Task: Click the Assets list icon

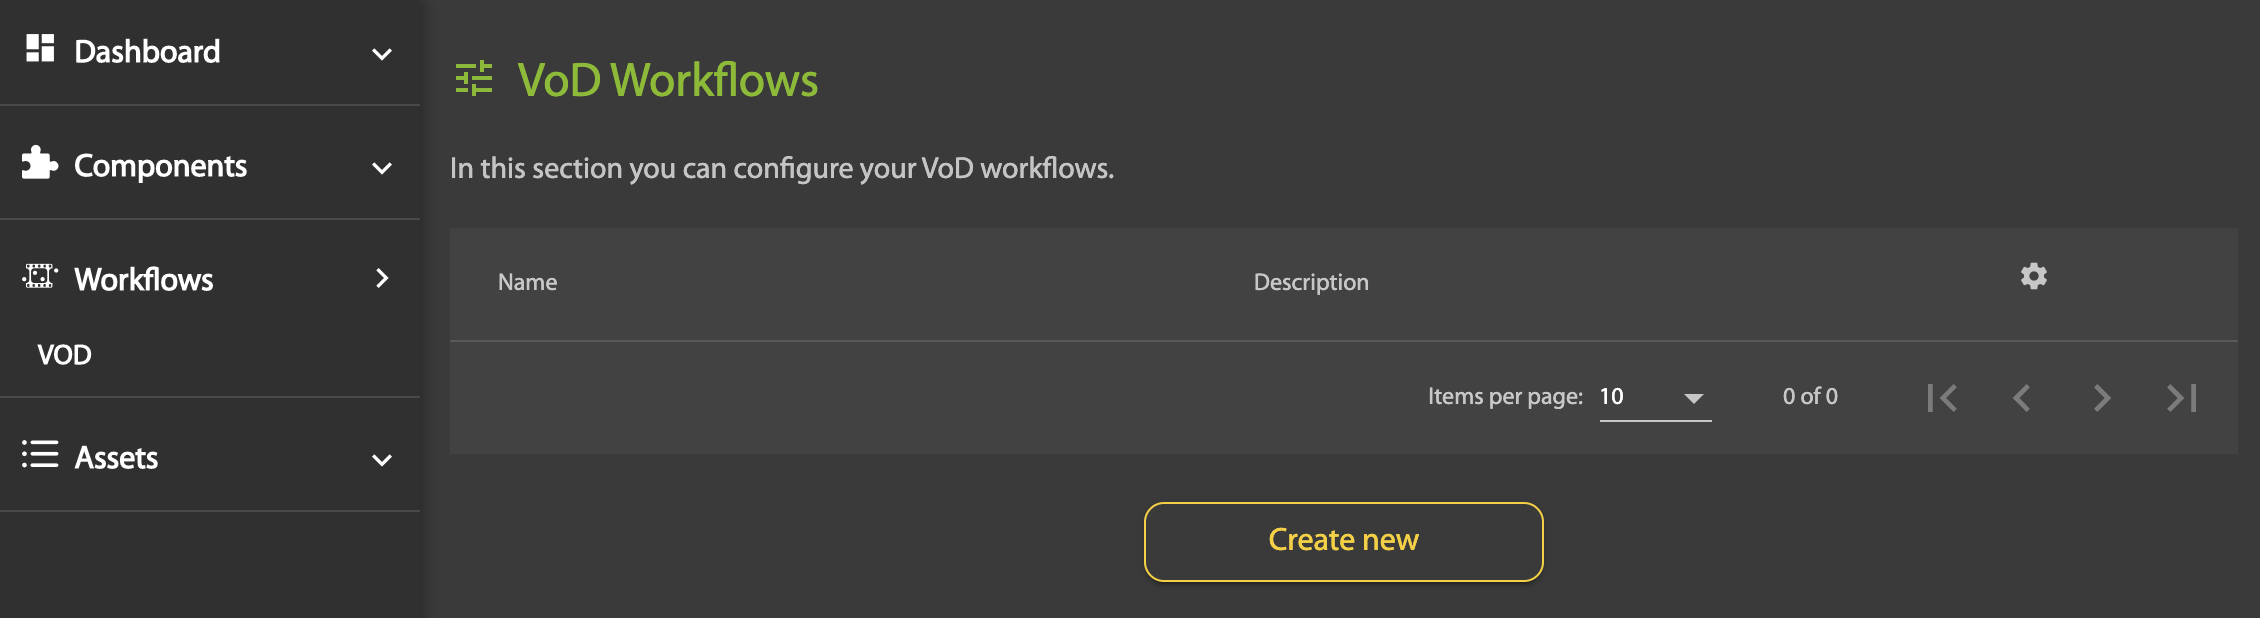Action: coord(40,455)
